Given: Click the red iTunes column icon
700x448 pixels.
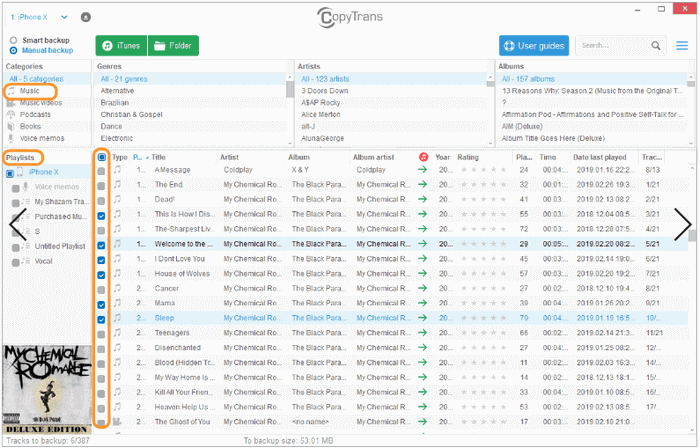Looking at the screenshot, I should click(x=423, y=157).
